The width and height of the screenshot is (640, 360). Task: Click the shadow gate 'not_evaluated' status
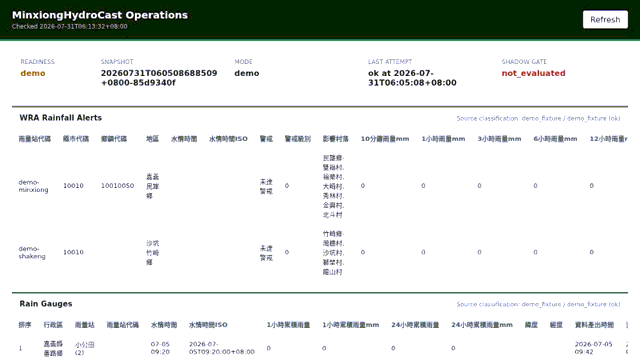(x=533, y=73)
